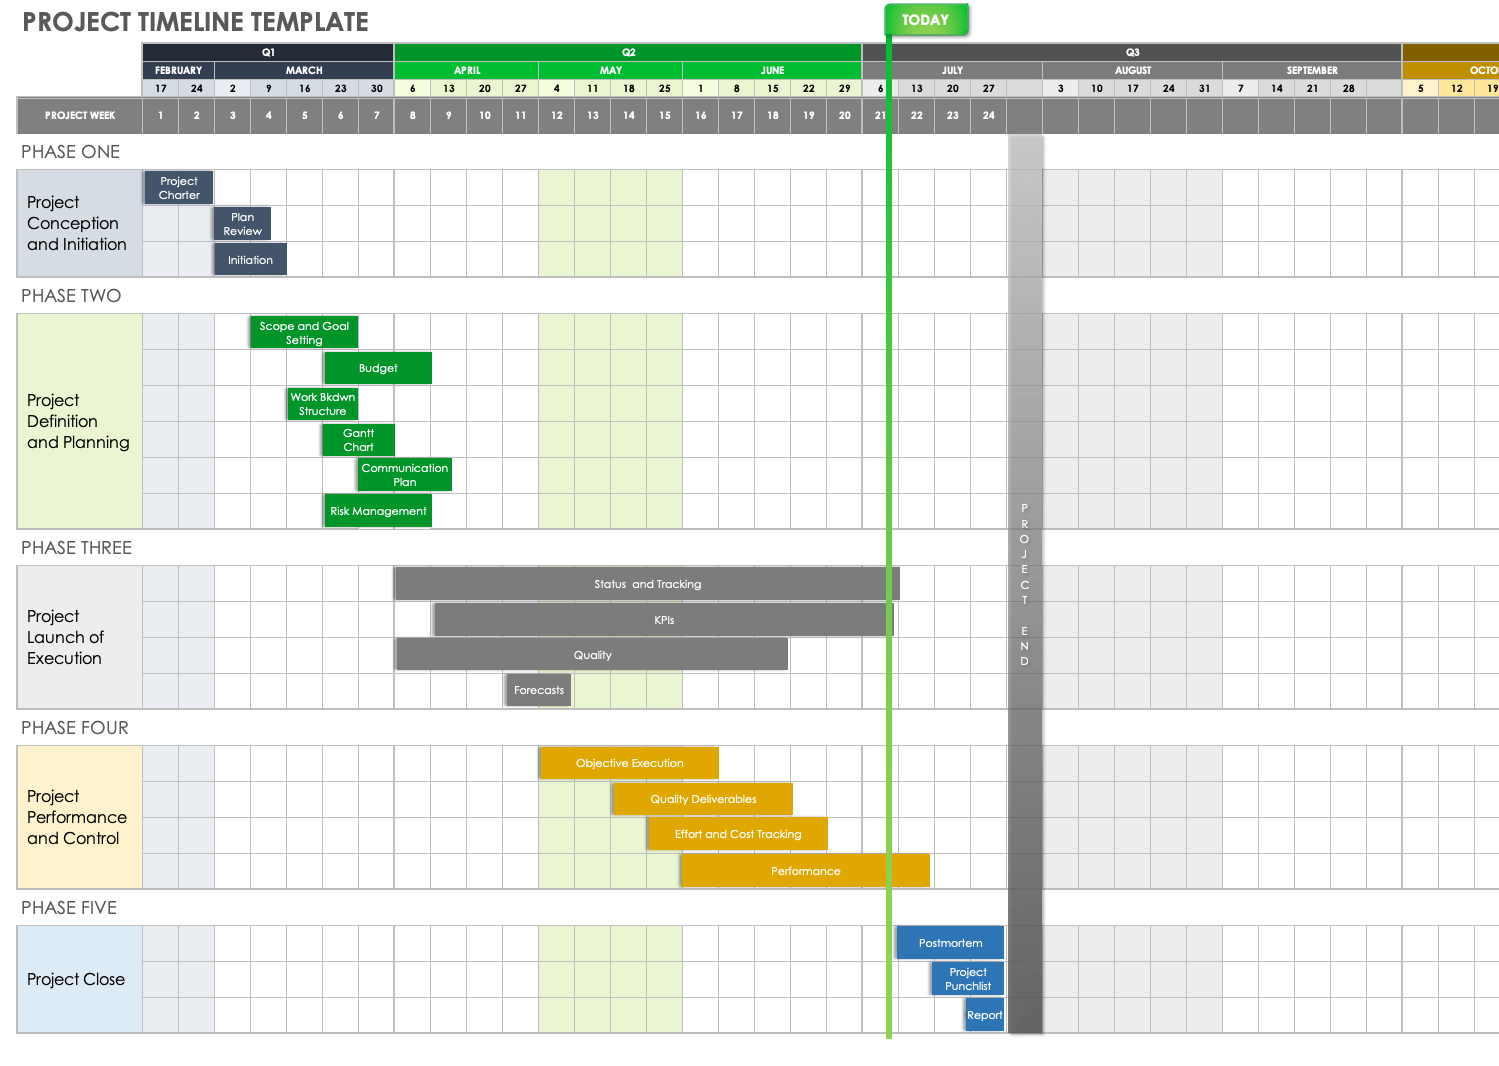Click the JULY month header

click(952, 70)
